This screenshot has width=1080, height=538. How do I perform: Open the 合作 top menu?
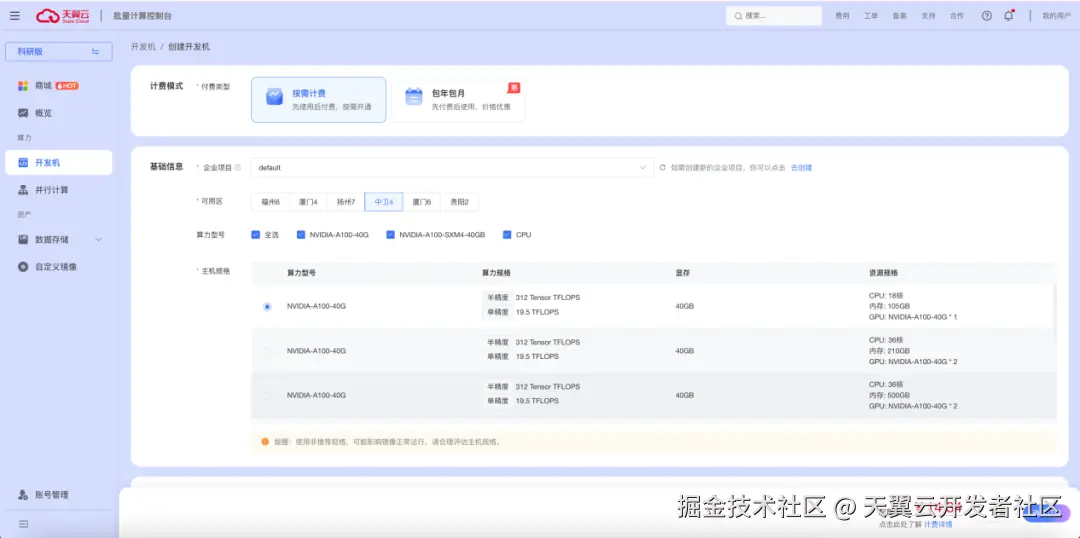[957, 16]
